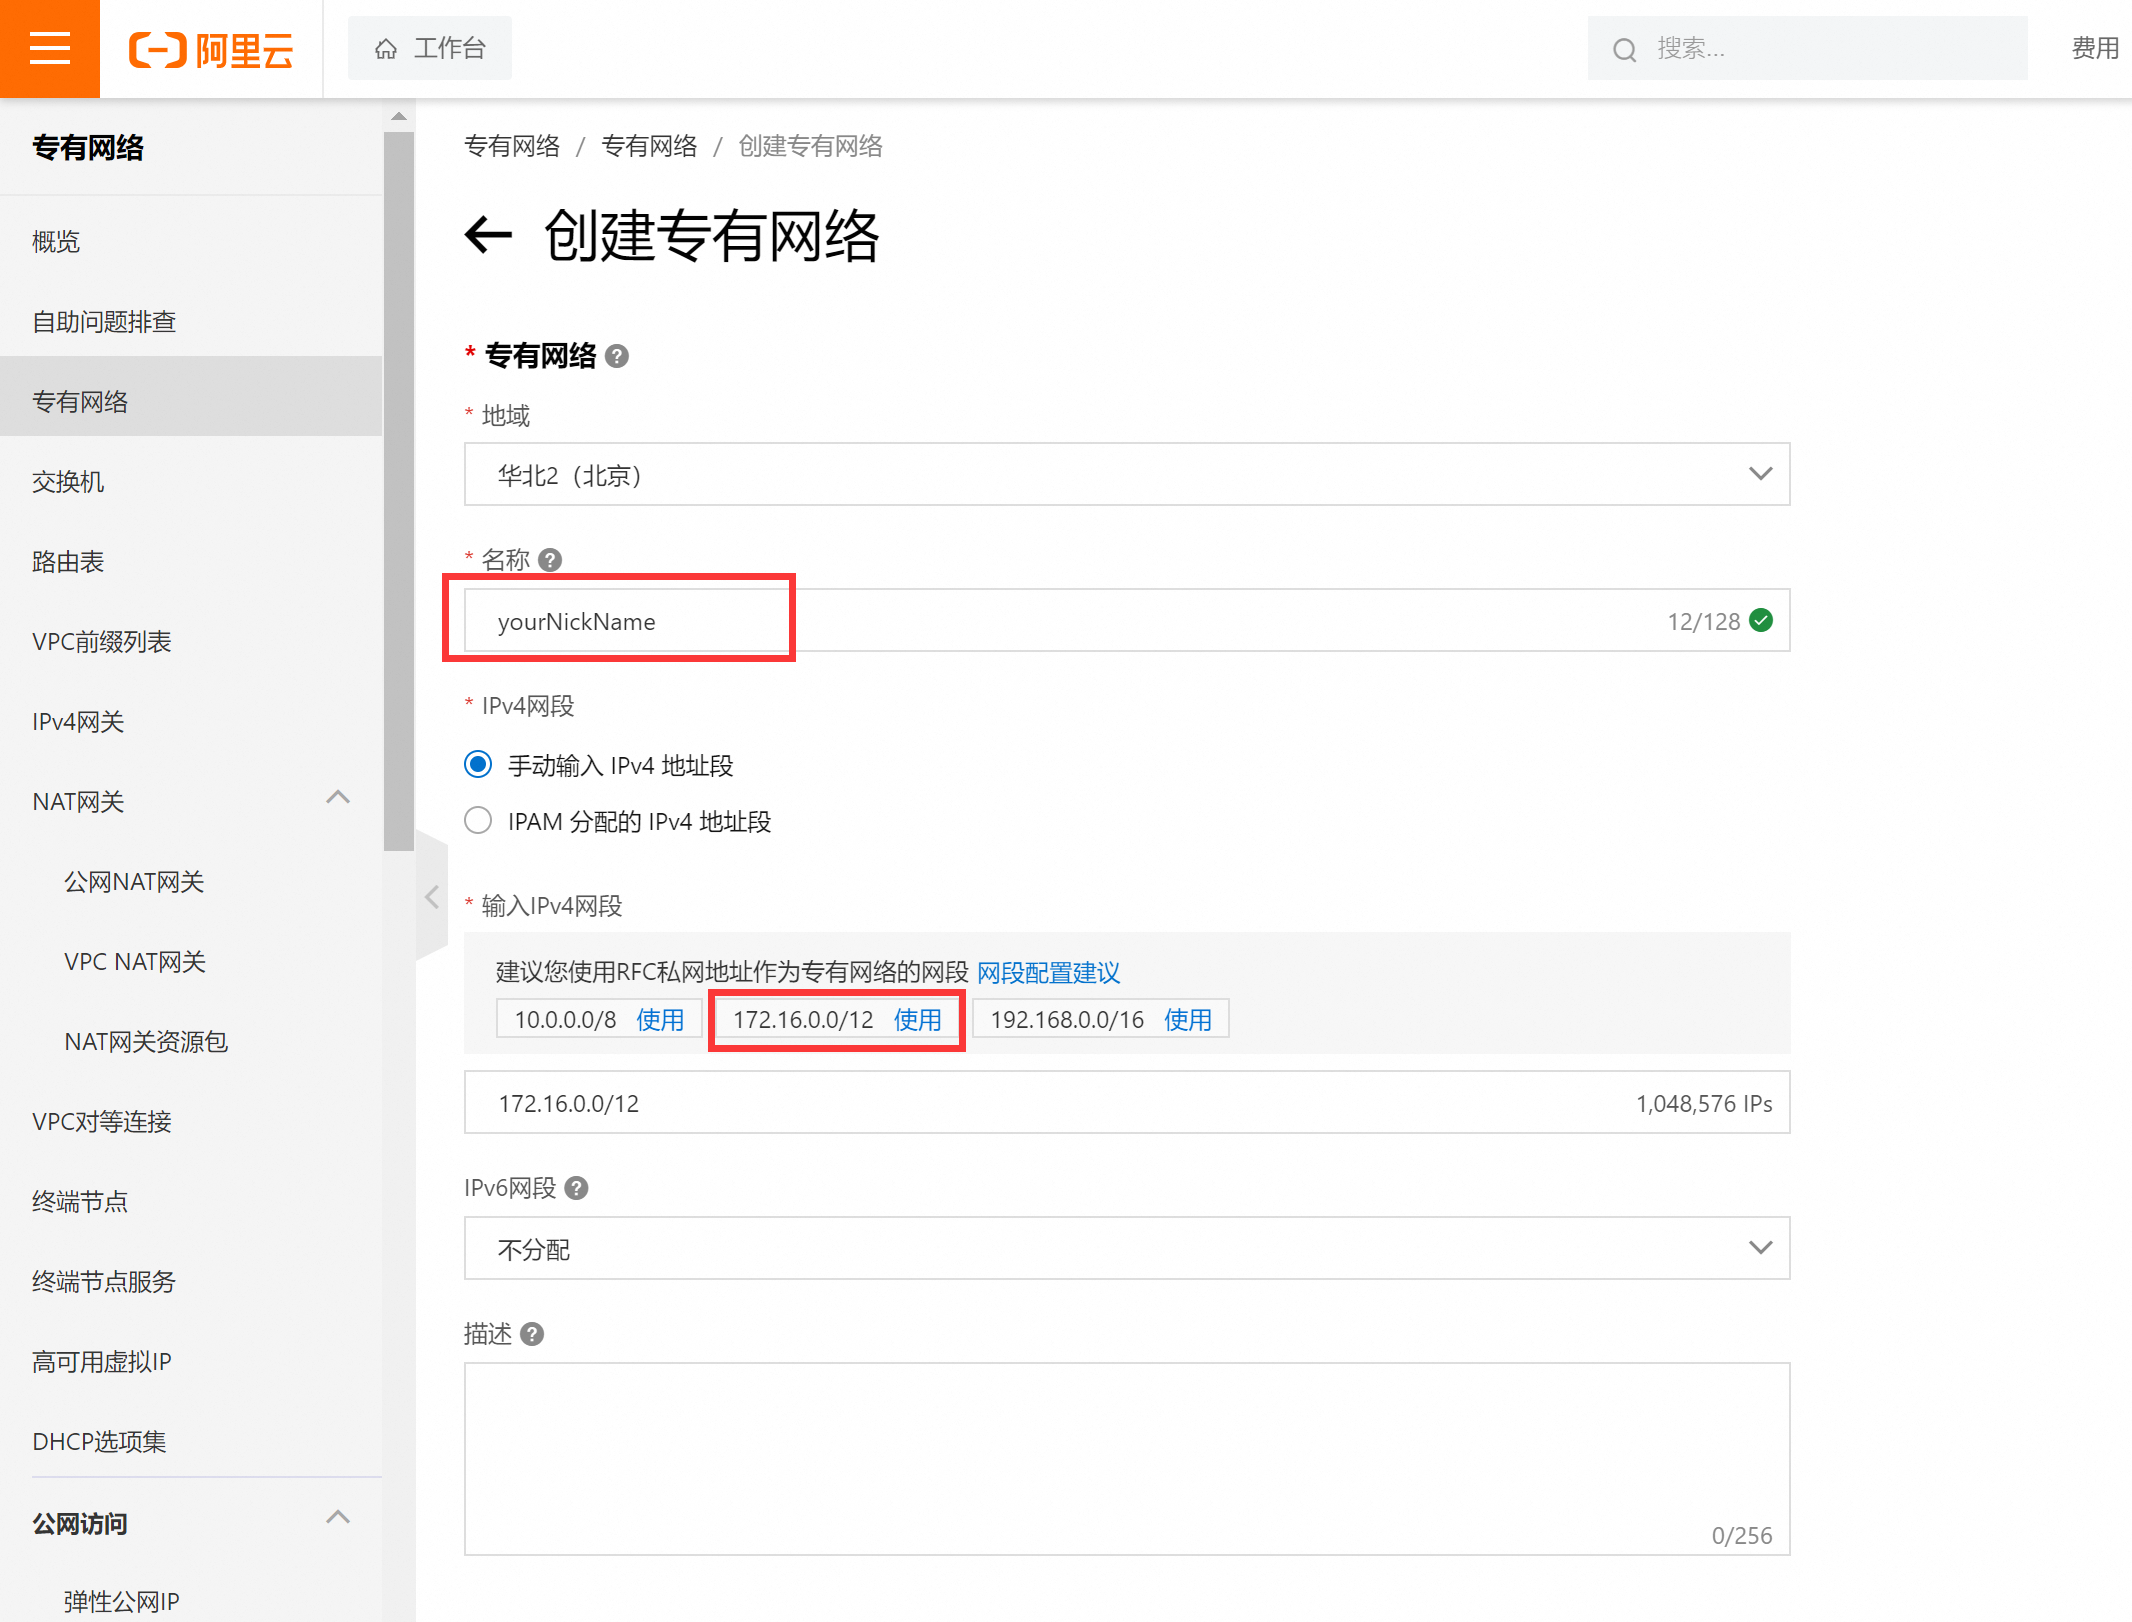Select IPAM 分配的 IPv4 地址段 radio option
Viewport: 2132px width, 1622px height.
coord(478,821)
